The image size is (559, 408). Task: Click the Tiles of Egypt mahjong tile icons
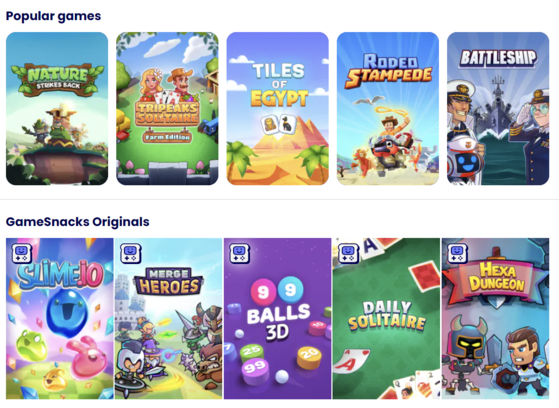pyautogui.click(x=278, y=124)
